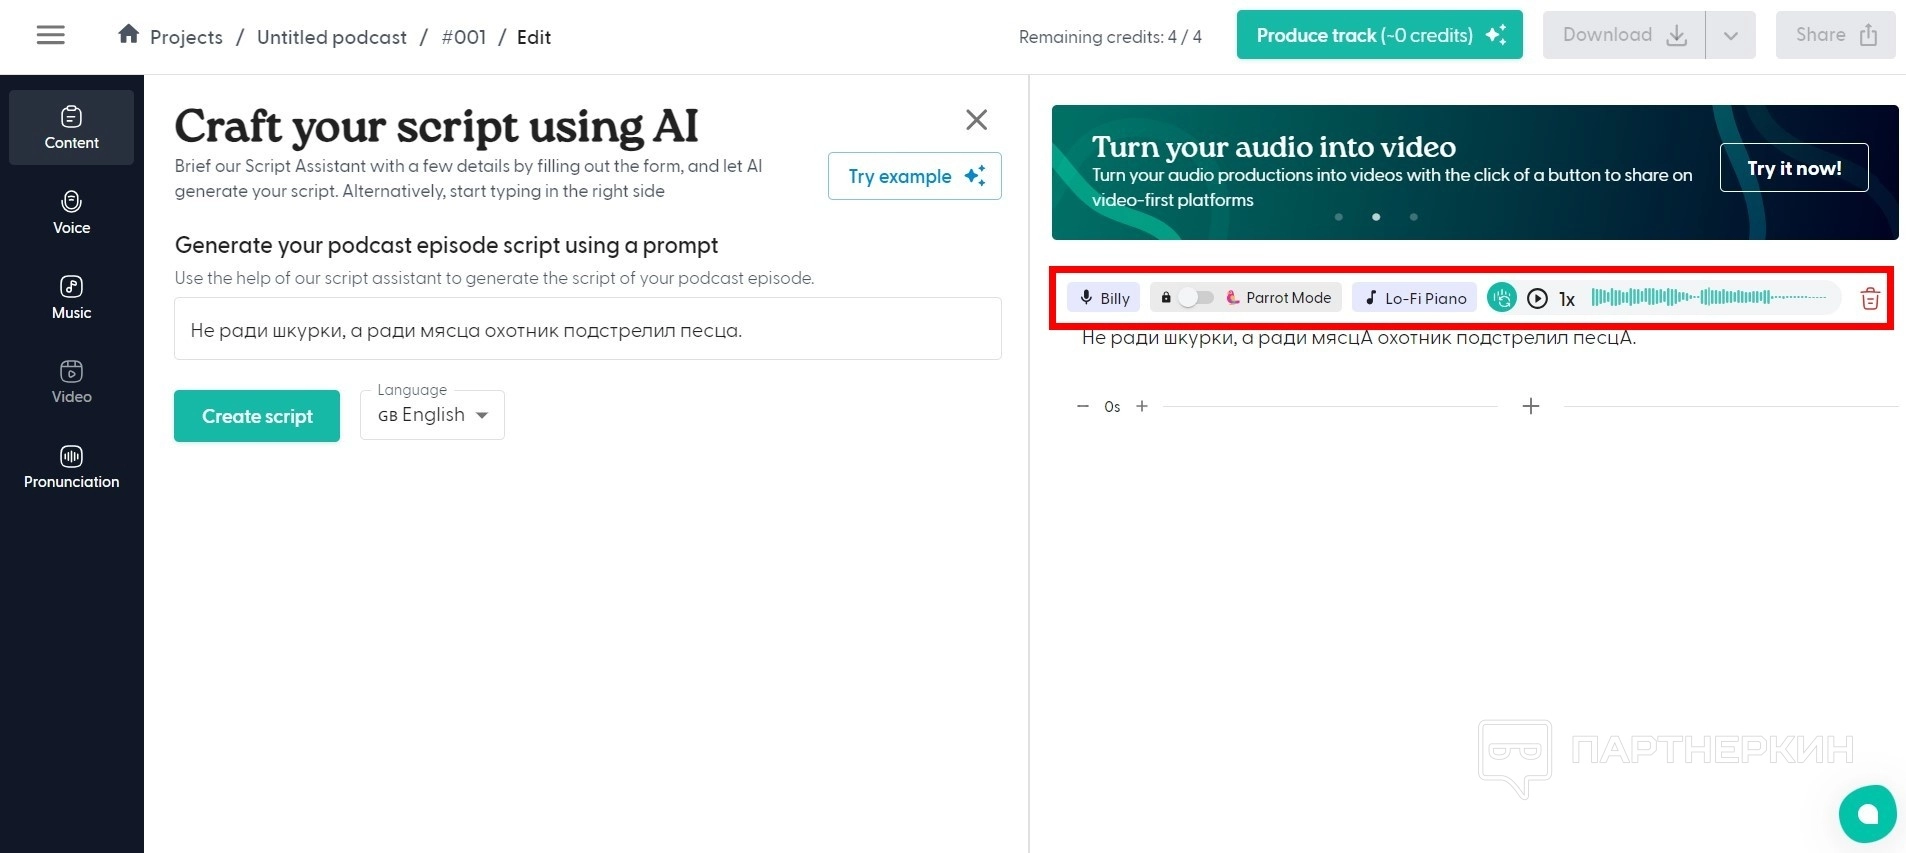Open the chat support bubble
Screen dimensions: 1906x853
1866,813
